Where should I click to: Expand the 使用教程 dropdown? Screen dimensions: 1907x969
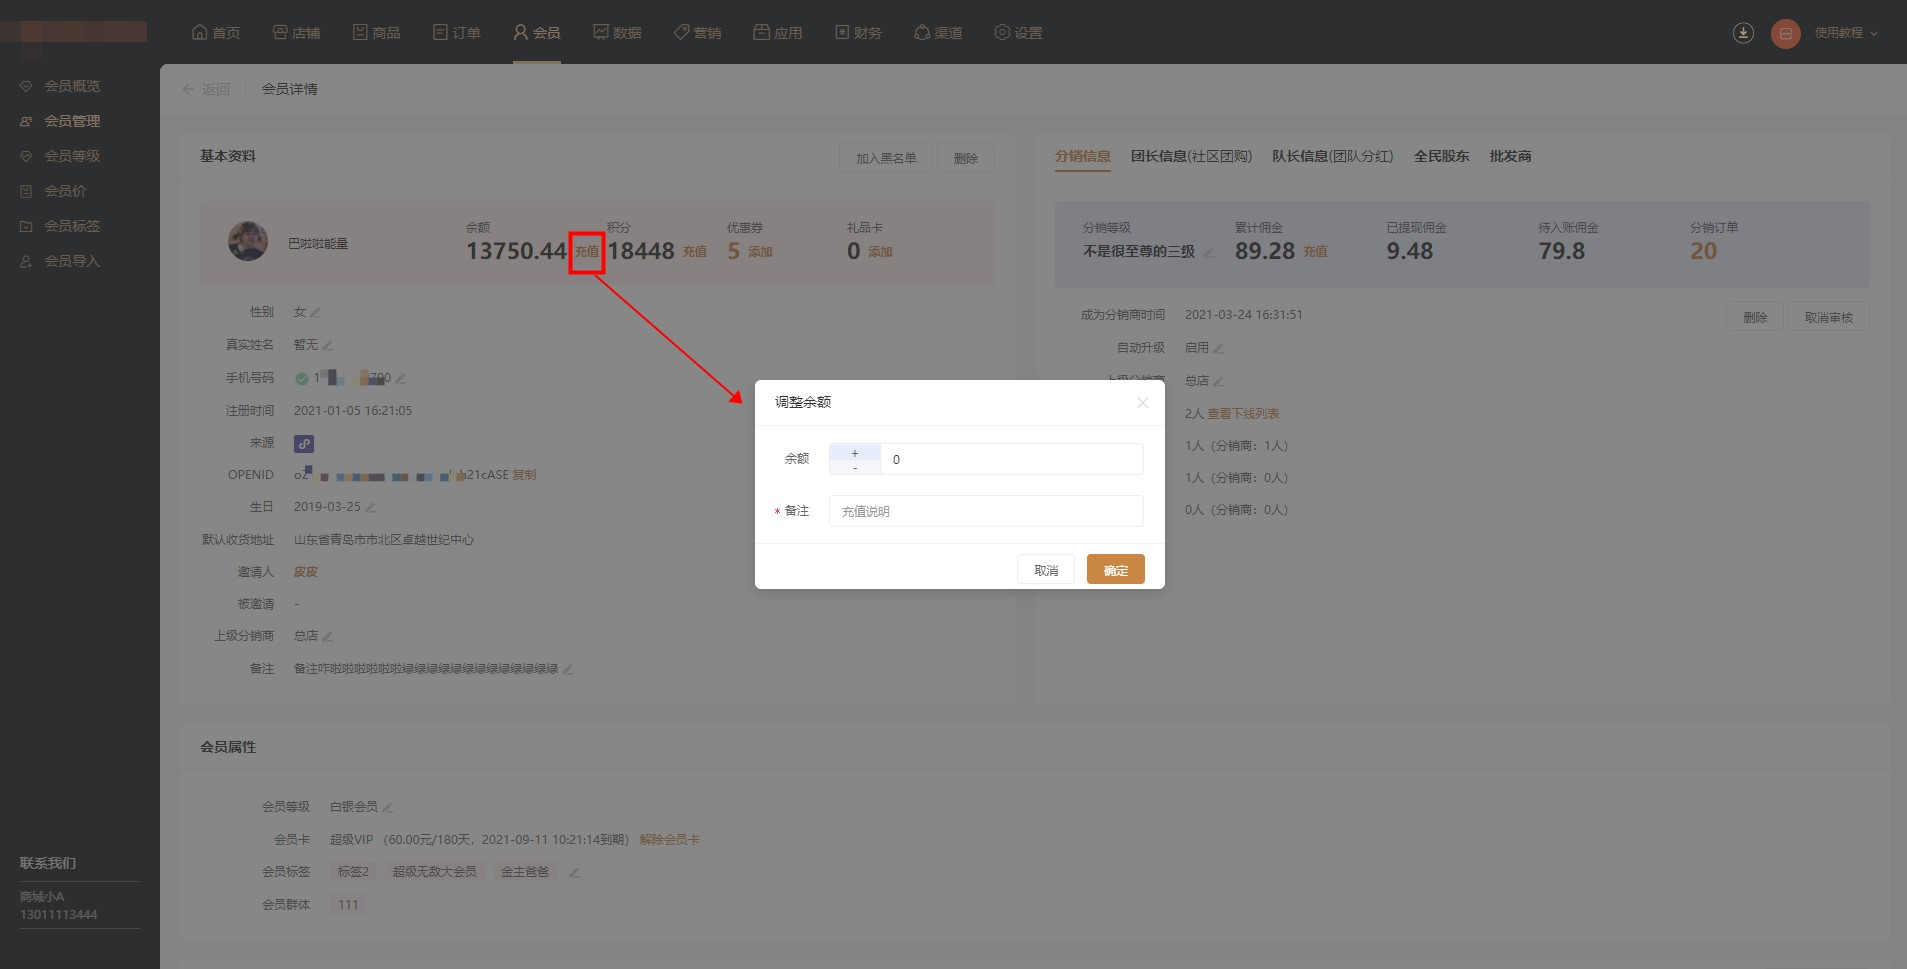[1846, 33]
